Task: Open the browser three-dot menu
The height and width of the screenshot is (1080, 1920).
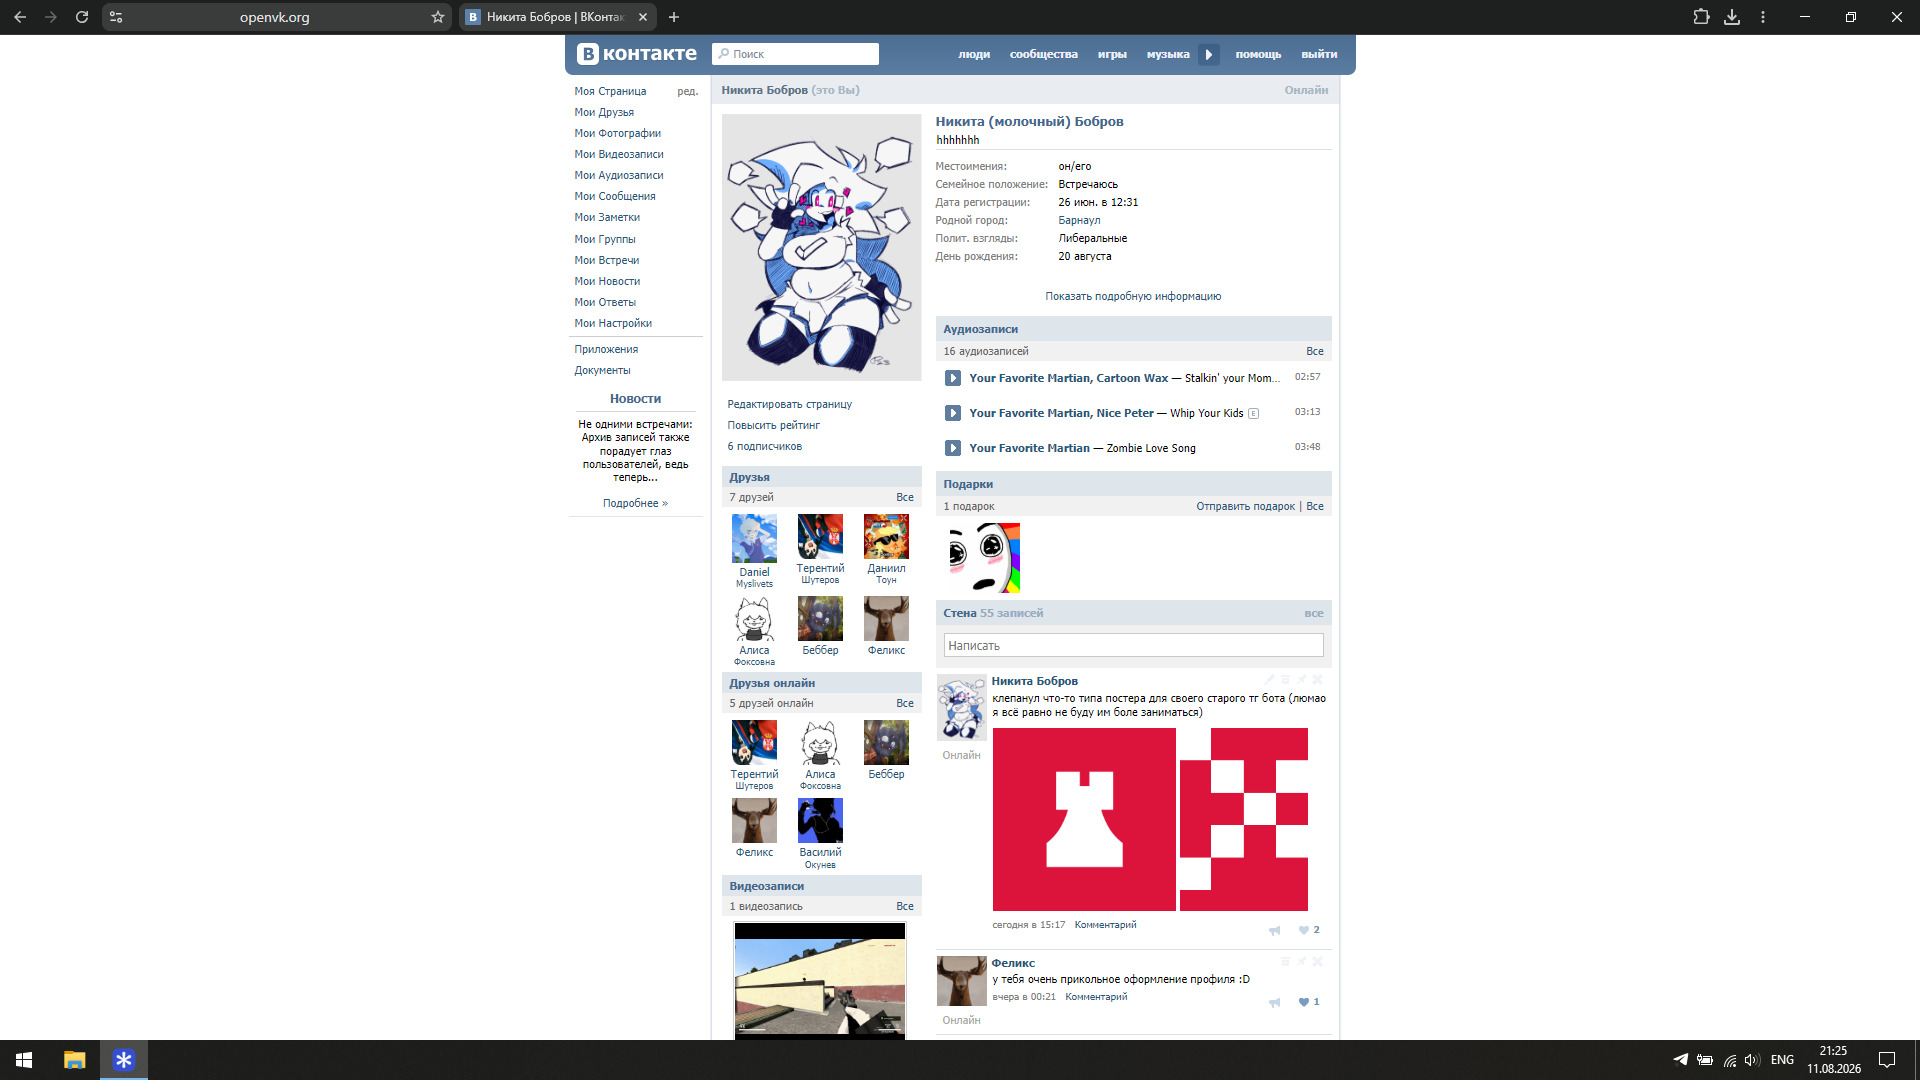Action: tap(1763, 17)
